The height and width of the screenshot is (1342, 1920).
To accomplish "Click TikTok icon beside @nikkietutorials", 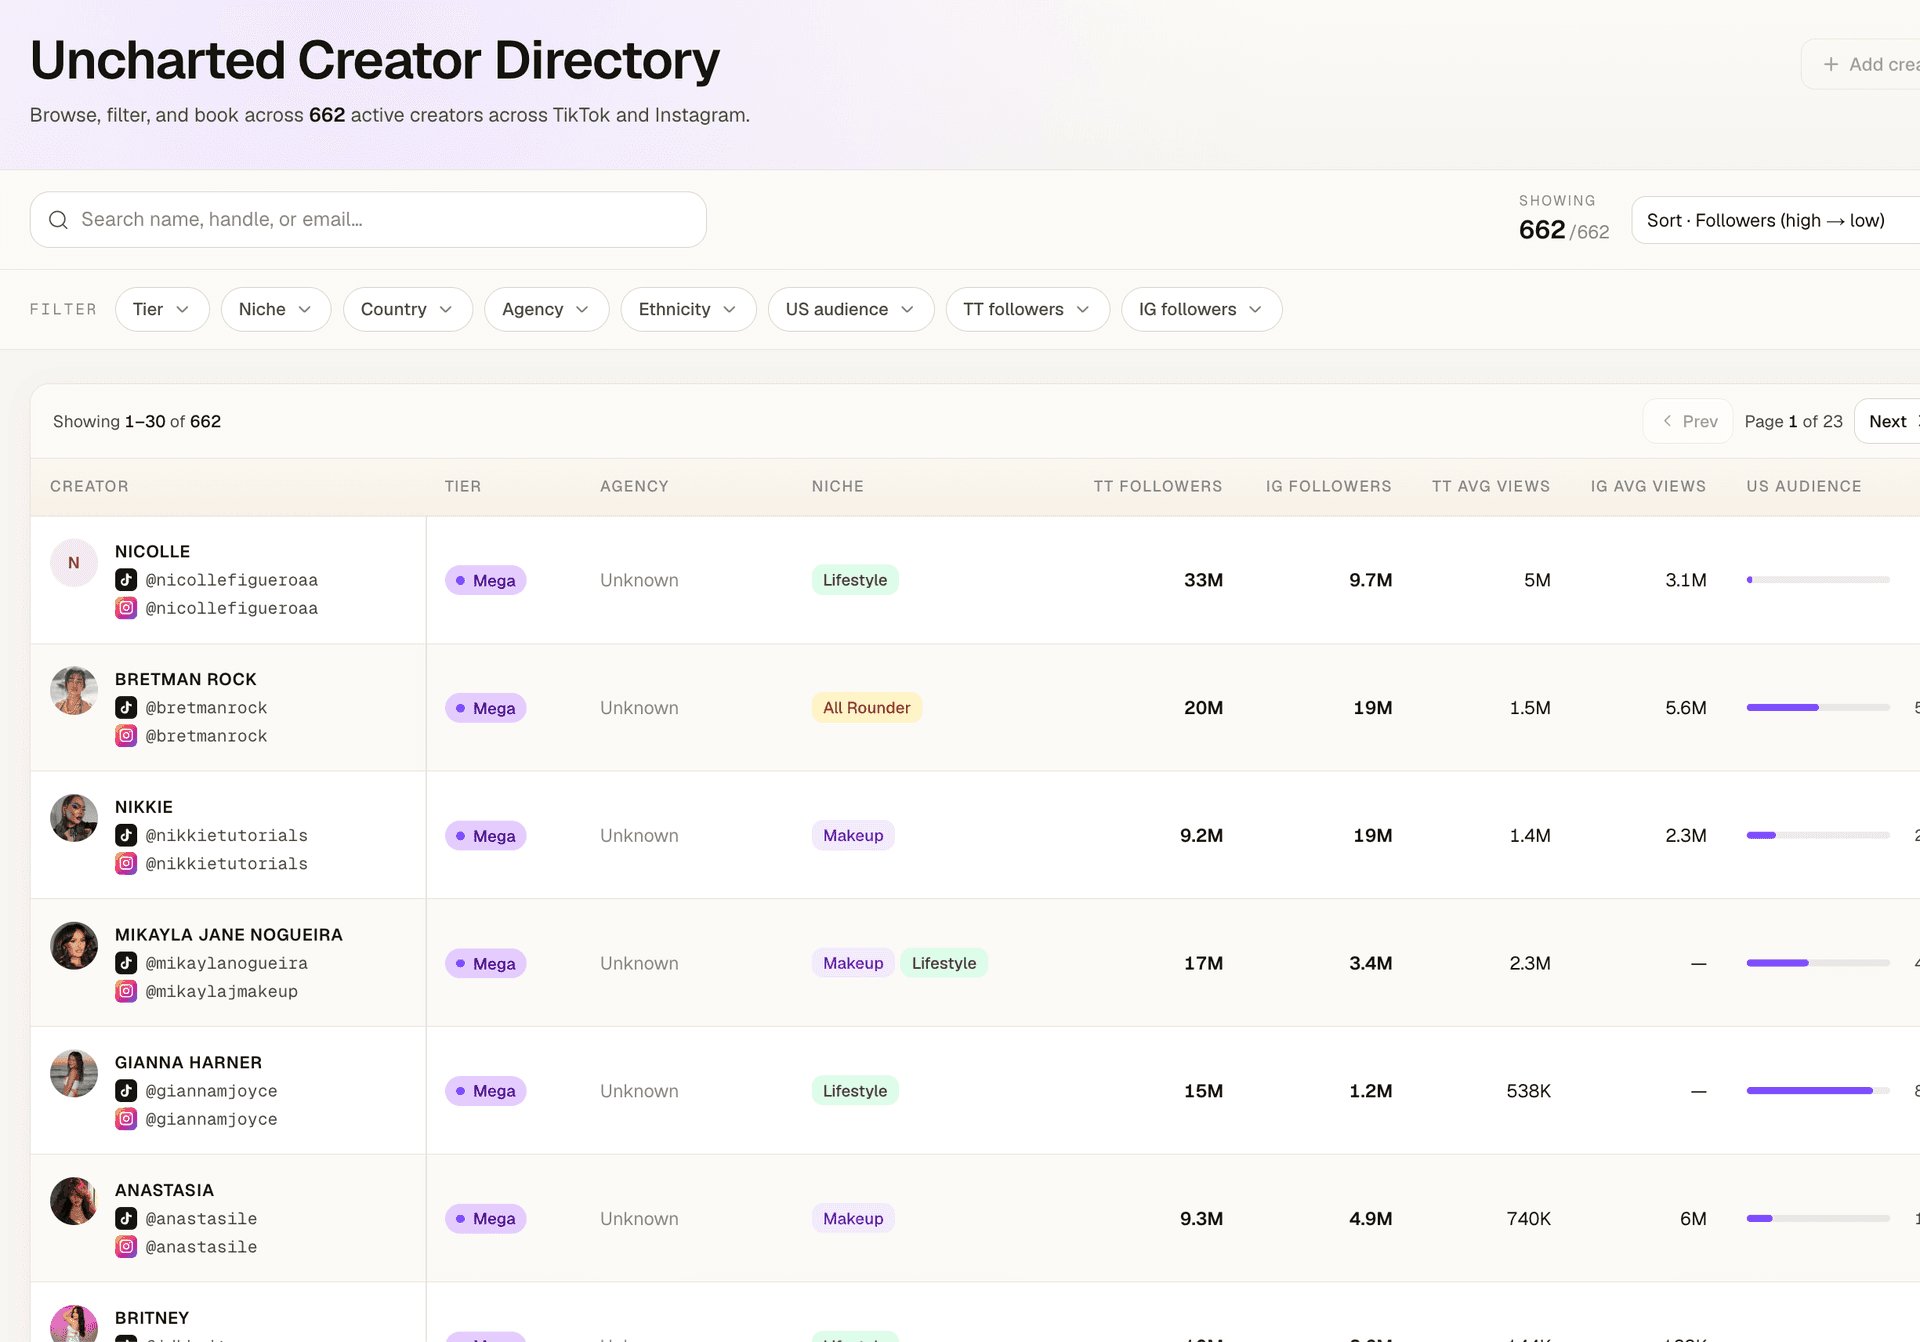I will click(x=126, y=835).
